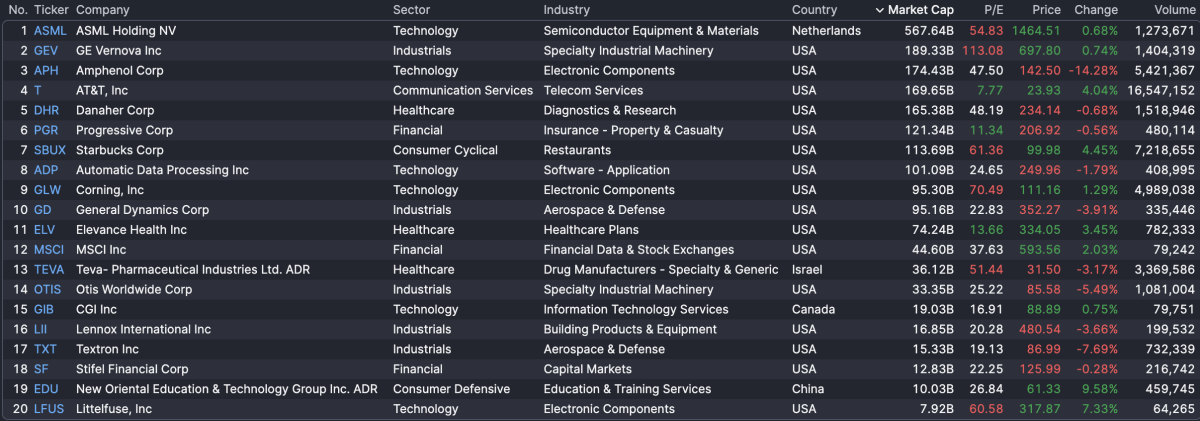Sort by the Industry column header
This screenshot has height=421, width=1200.
click(567, 10)
